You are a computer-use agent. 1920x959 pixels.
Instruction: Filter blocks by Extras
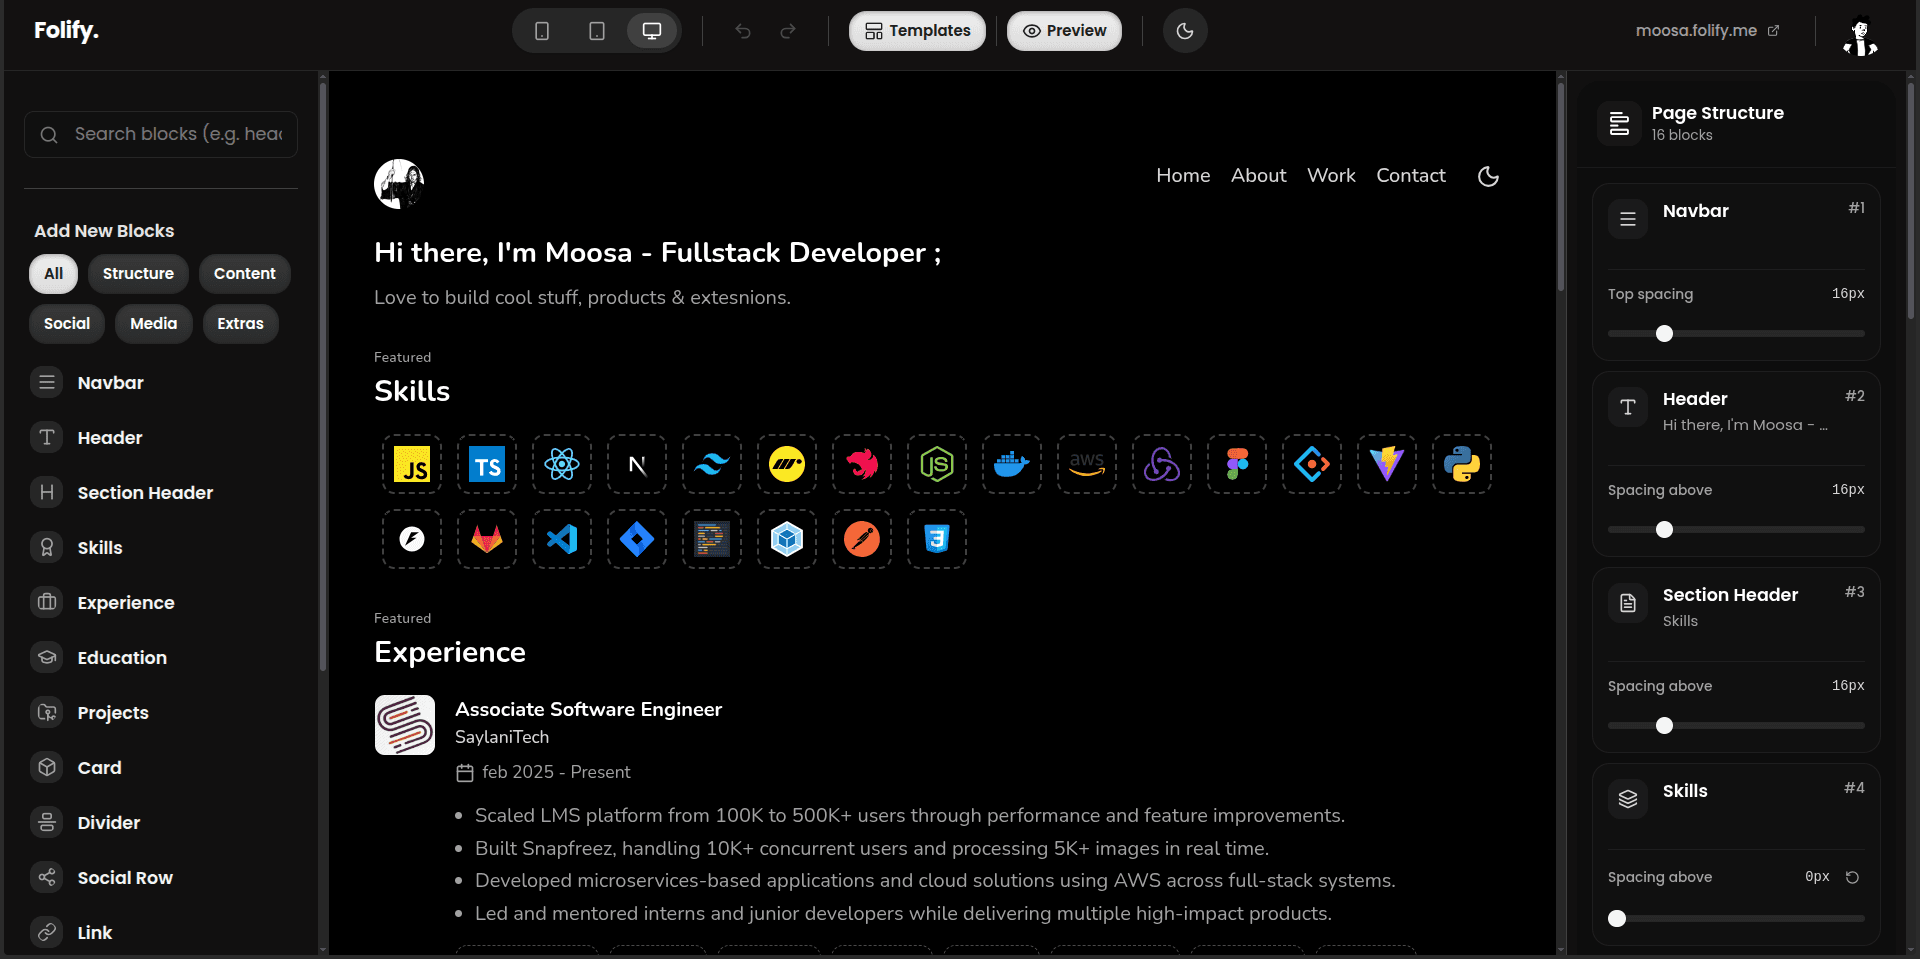pyautogui.click(x=241, y=324)
